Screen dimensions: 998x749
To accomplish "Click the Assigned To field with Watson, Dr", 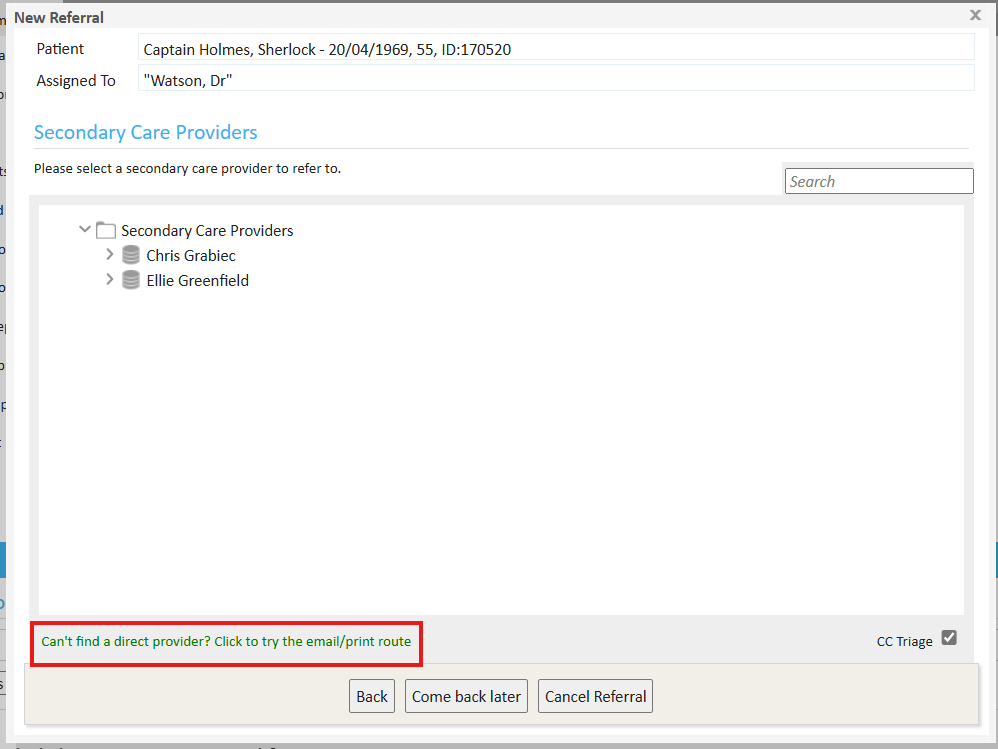I will coord(555,81).
